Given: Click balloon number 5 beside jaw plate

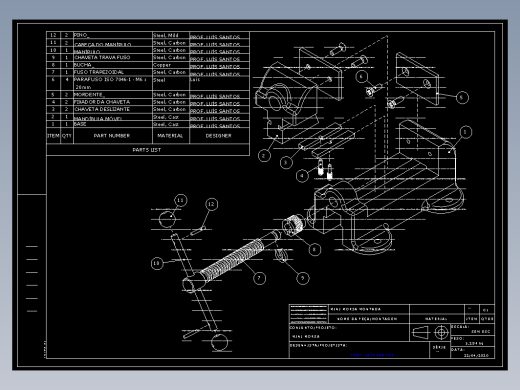Looking at the screenshot, I should pyautogui.click(x=462, y=97).
